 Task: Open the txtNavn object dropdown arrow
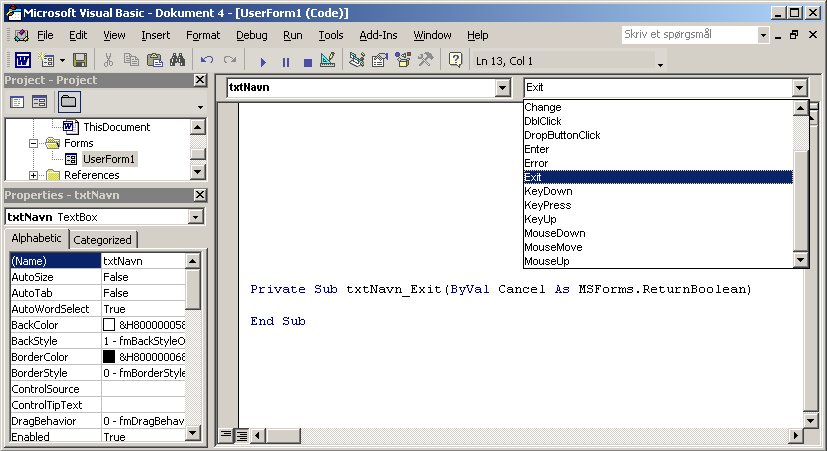[x=503, y=88]
